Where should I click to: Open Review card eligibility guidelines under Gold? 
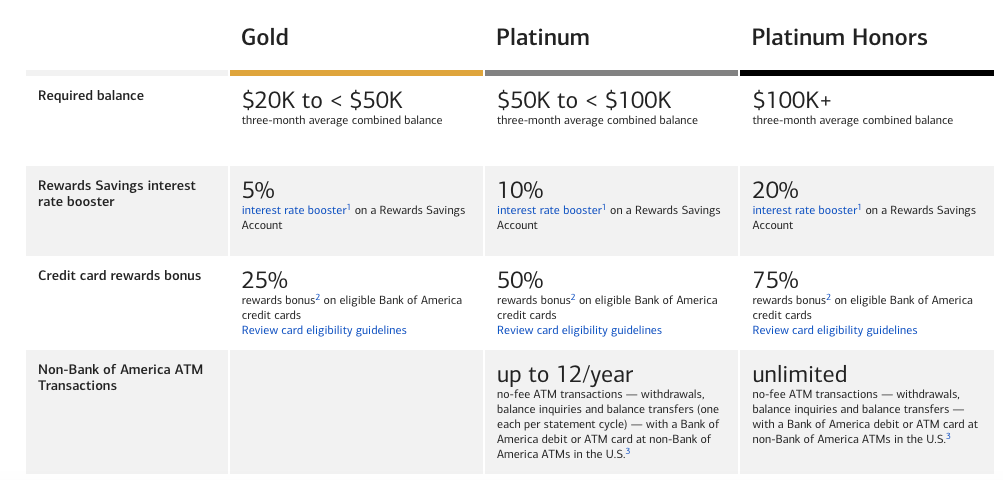pos(324,330)
